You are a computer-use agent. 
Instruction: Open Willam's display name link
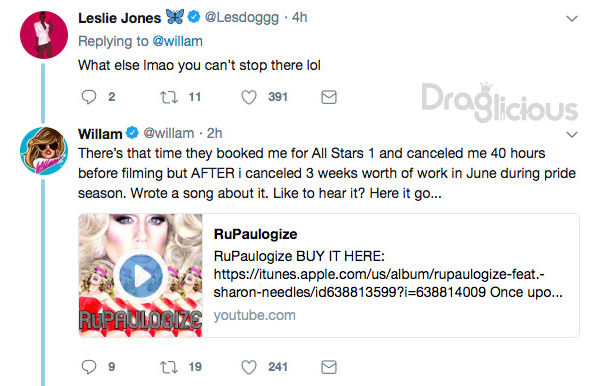point(100,134)
